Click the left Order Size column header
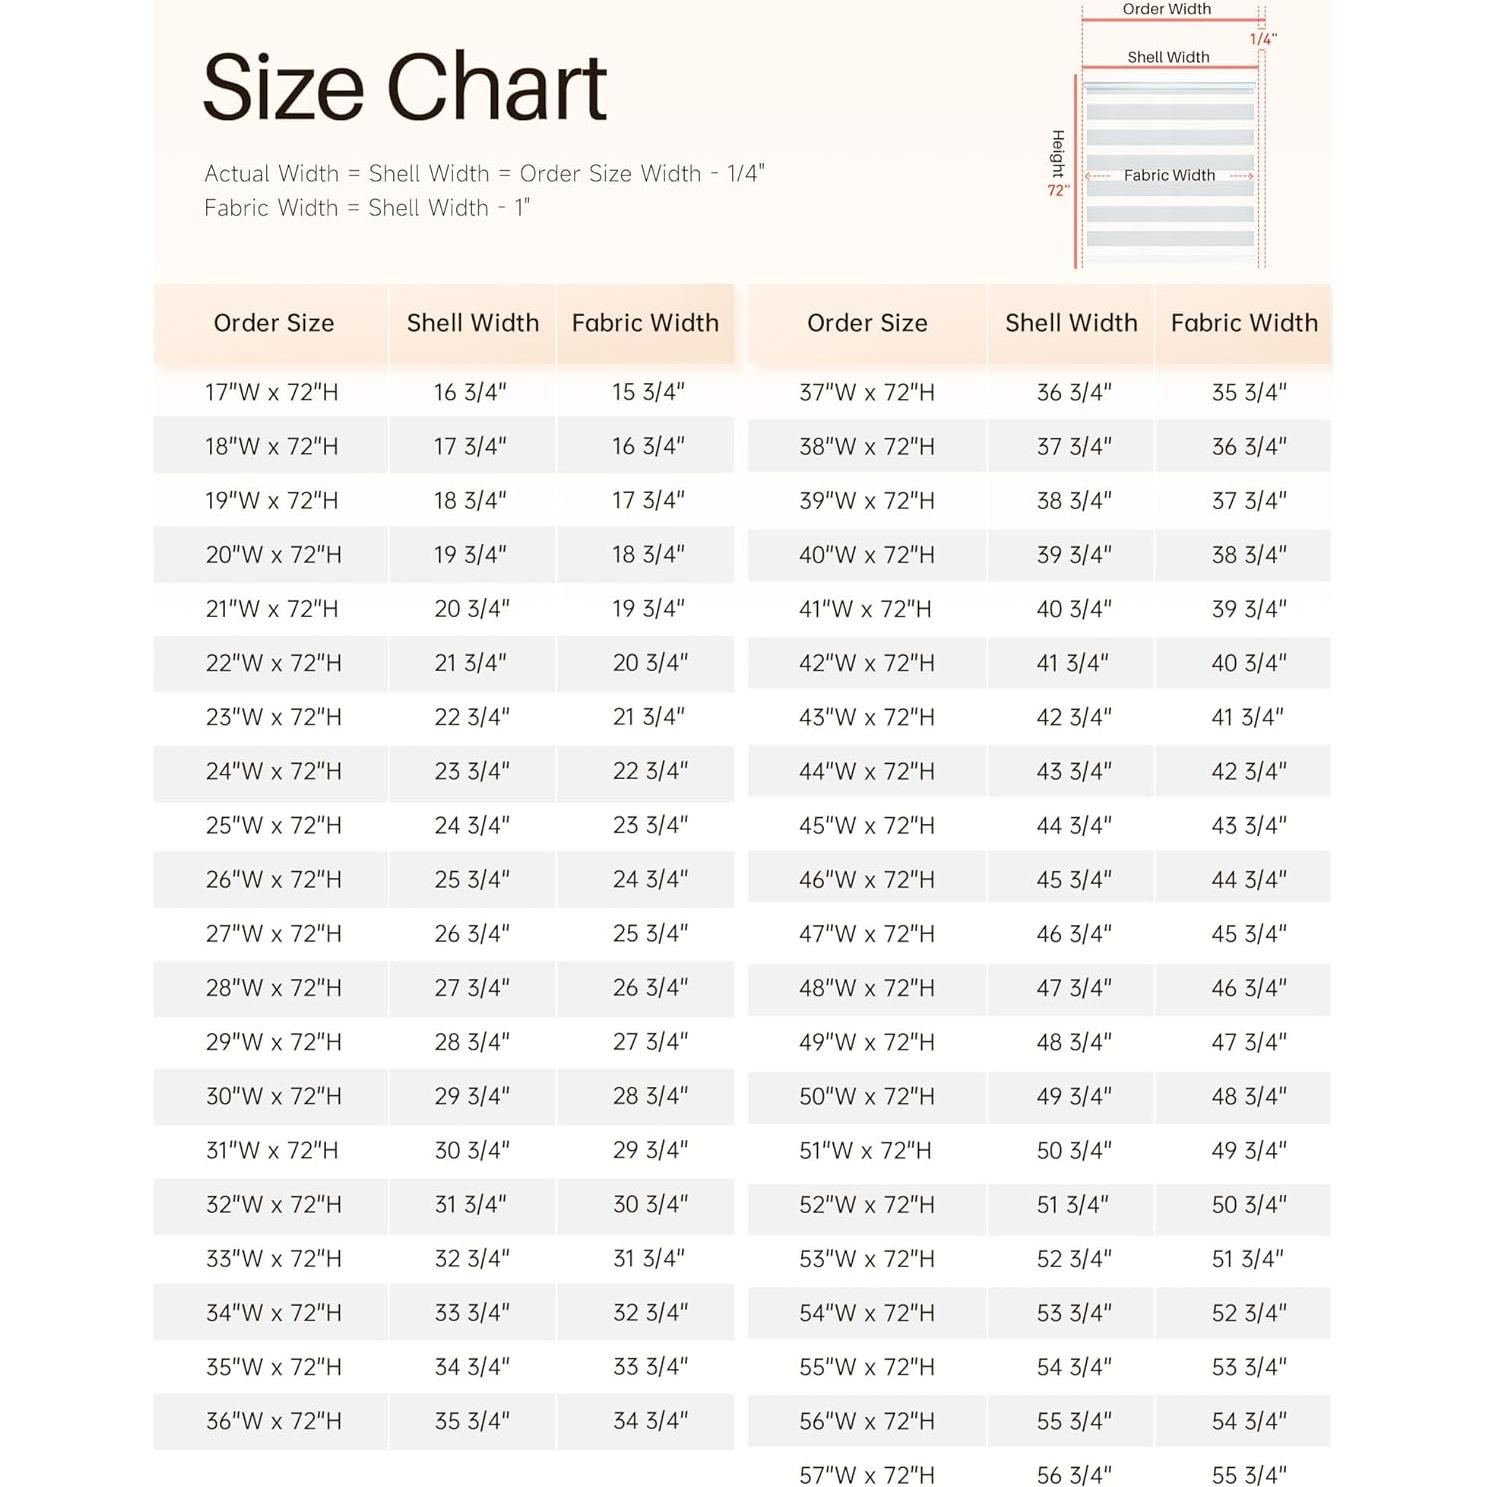The image size is (1487, 1487). [x=273, y=323]
